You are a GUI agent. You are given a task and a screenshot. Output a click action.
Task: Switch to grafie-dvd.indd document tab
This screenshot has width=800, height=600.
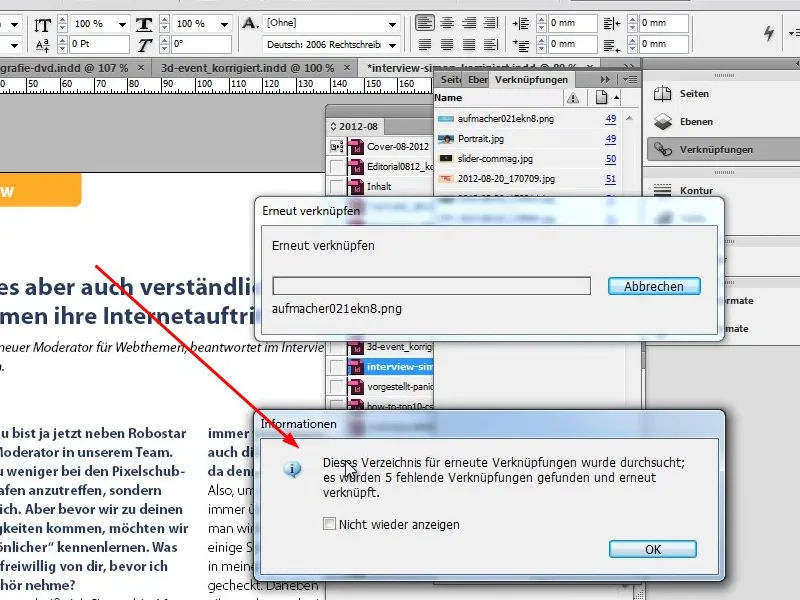pos(64,68)
